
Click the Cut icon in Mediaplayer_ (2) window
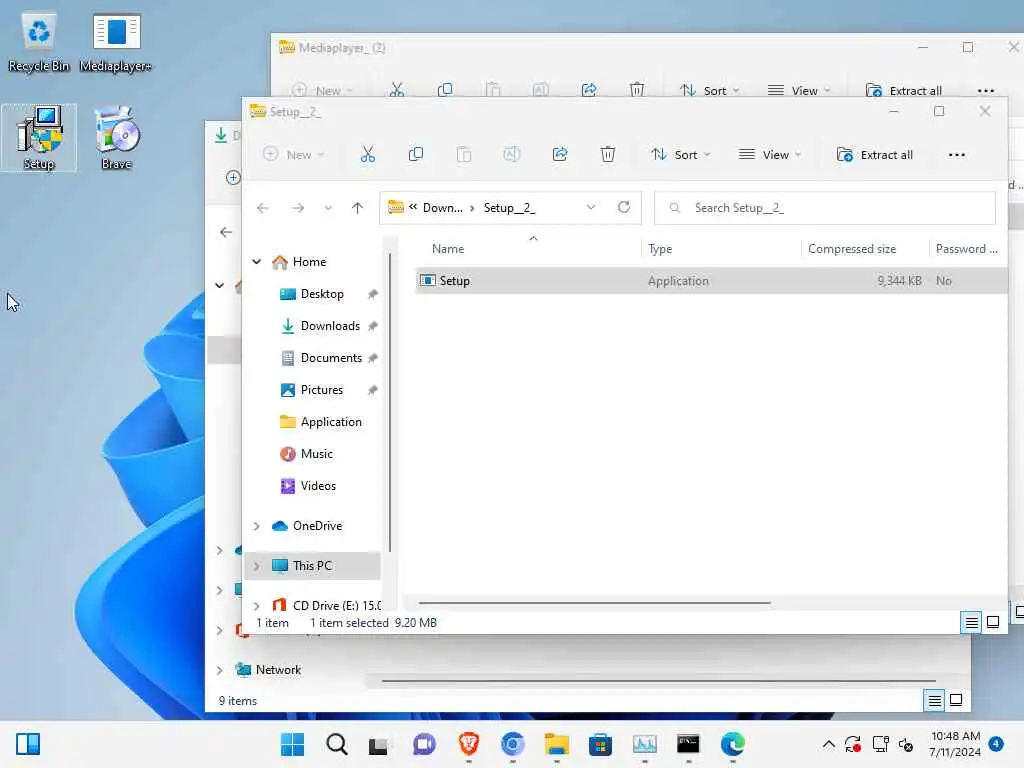[396, 90]
